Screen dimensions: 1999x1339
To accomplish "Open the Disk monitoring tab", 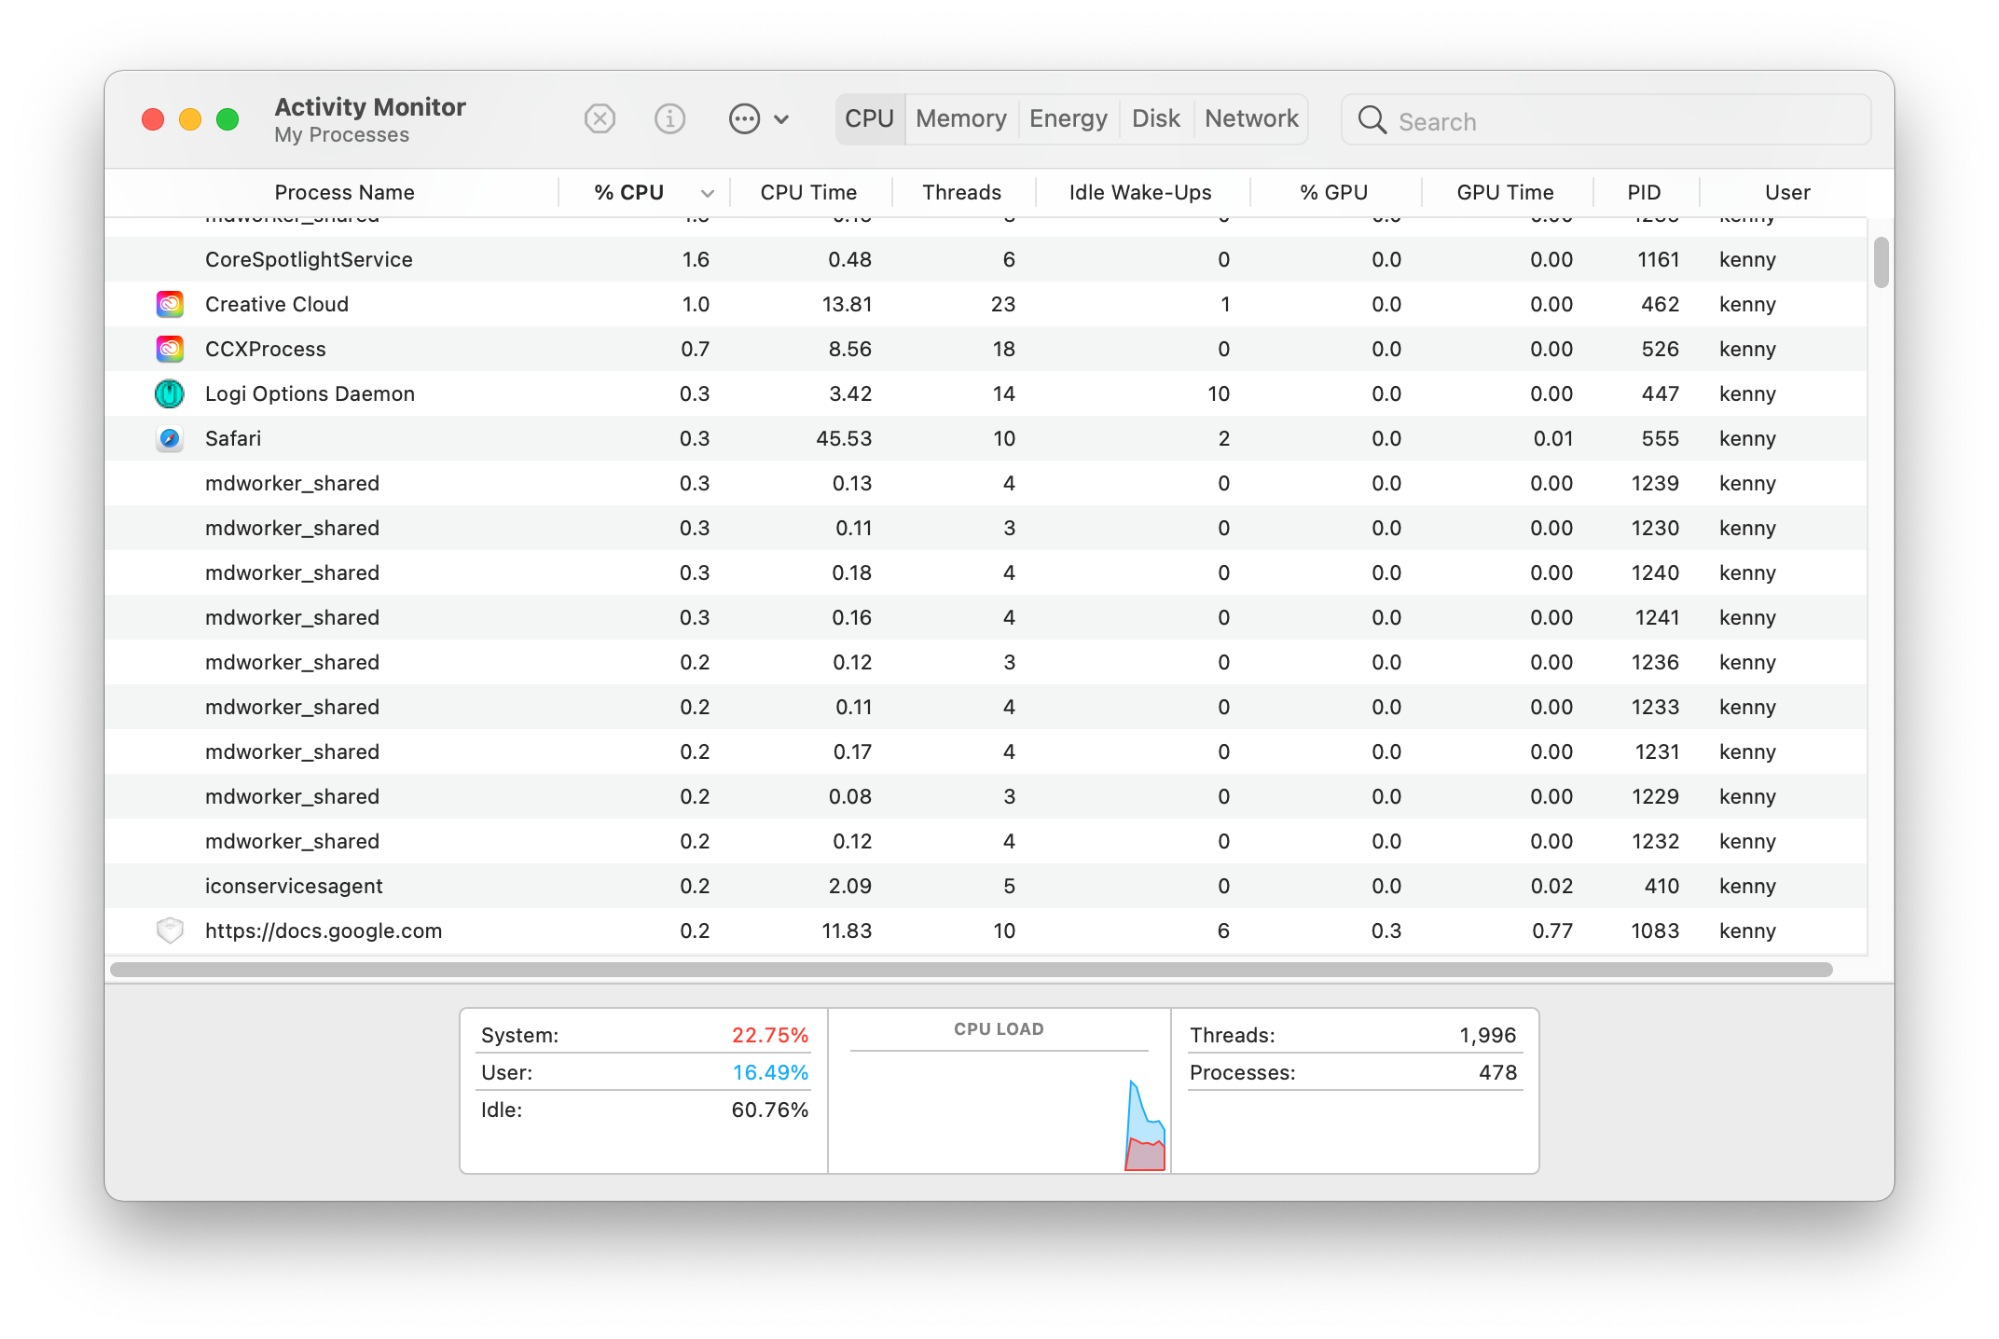I will click(x=1159, y=117).
